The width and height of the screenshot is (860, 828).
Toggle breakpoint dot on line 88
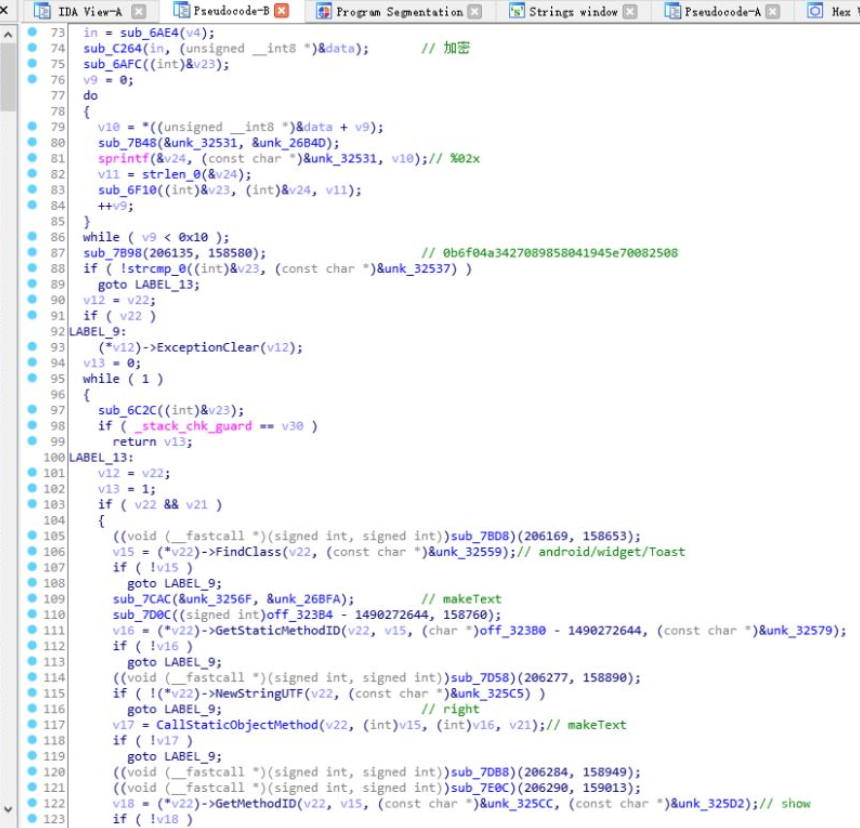[32, 268]
